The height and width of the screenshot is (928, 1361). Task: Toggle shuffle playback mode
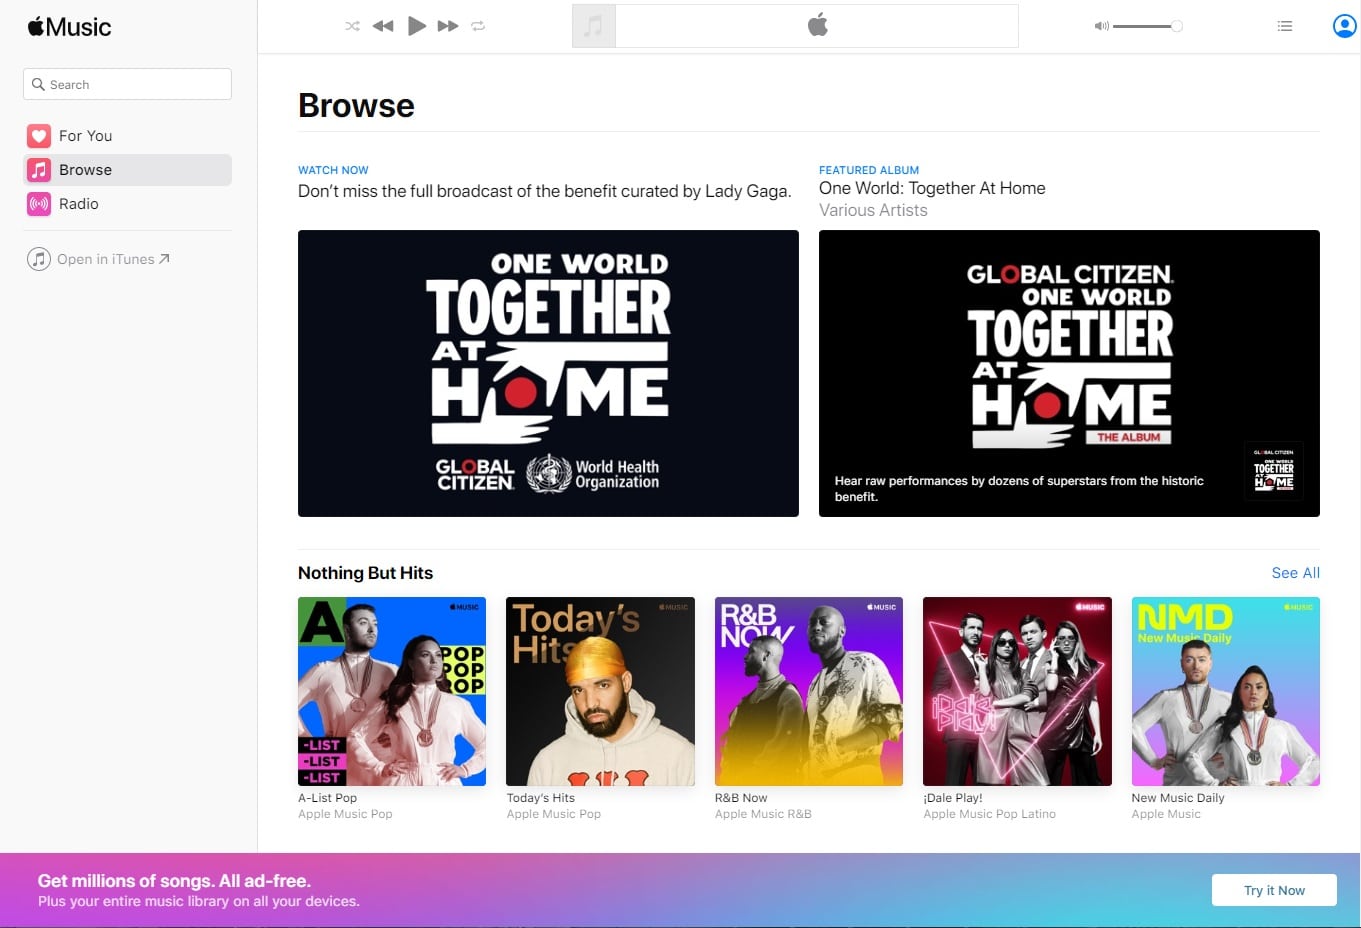tap(352, 26)
